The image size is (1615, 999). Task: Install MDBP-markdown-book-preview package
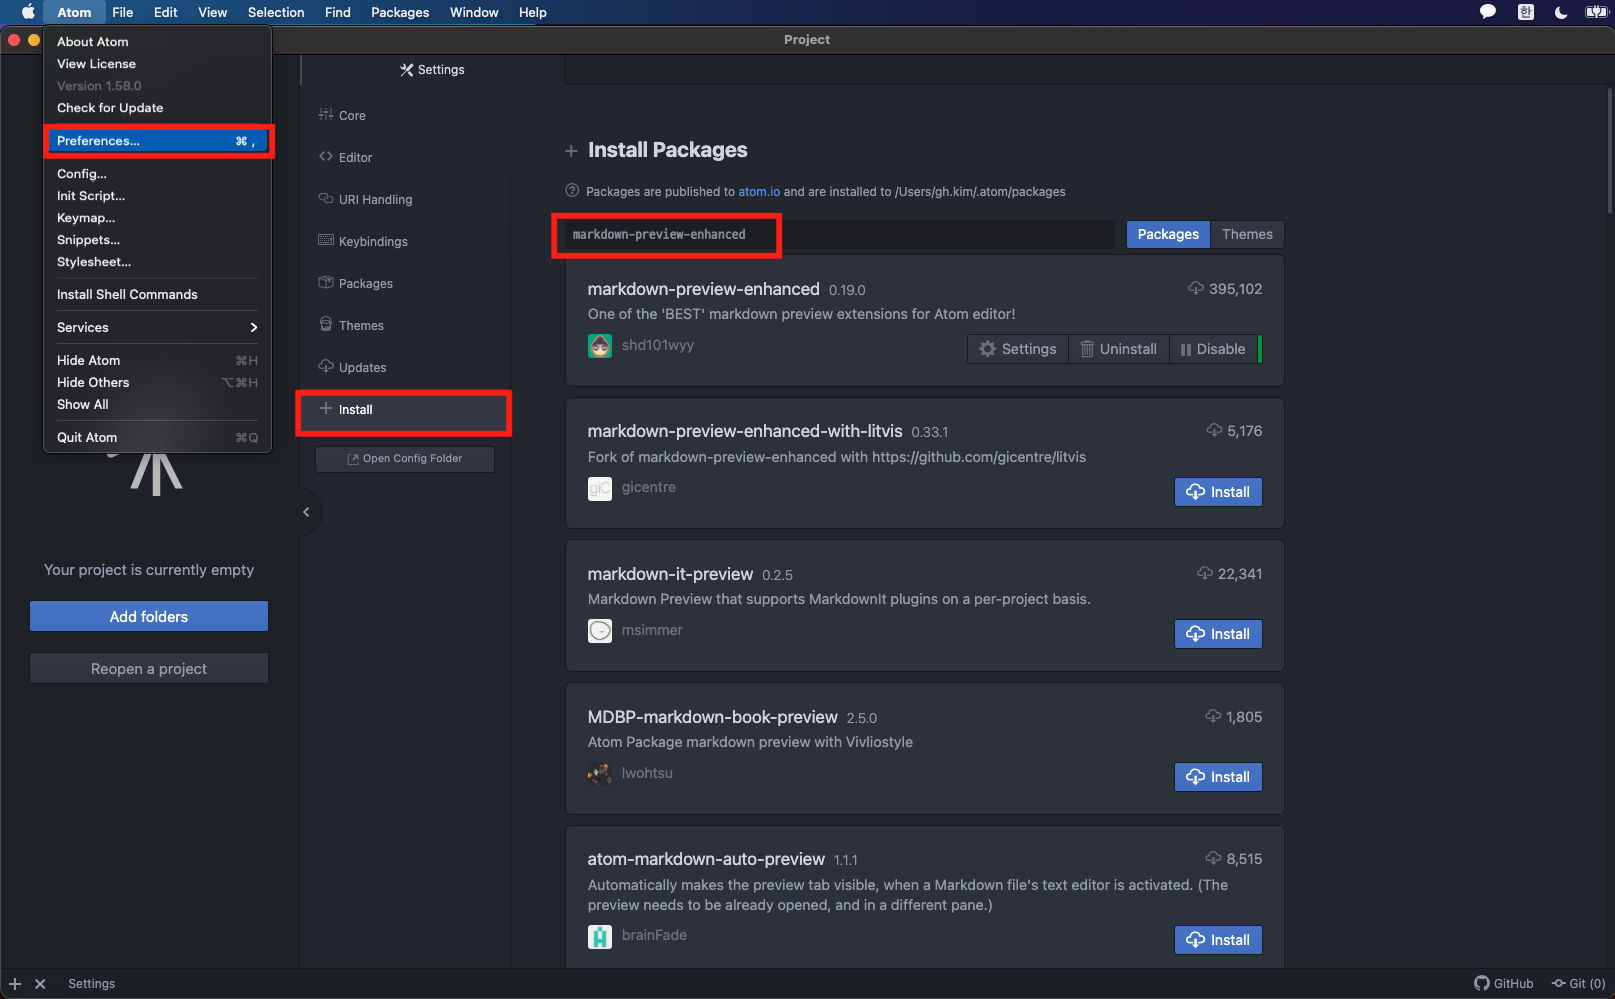pyautogui.click(x=1218, y=777)
